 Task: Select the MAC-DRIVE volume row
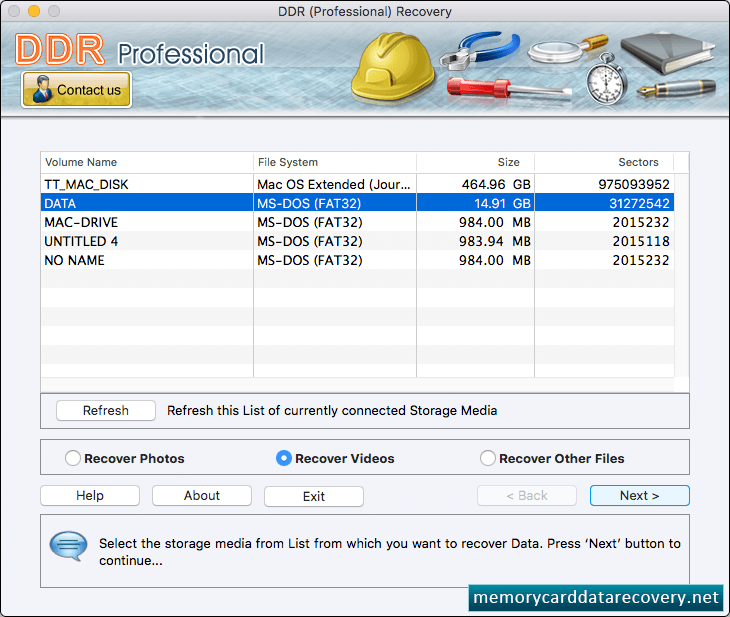pyautogui.click(x=357, y=222)
